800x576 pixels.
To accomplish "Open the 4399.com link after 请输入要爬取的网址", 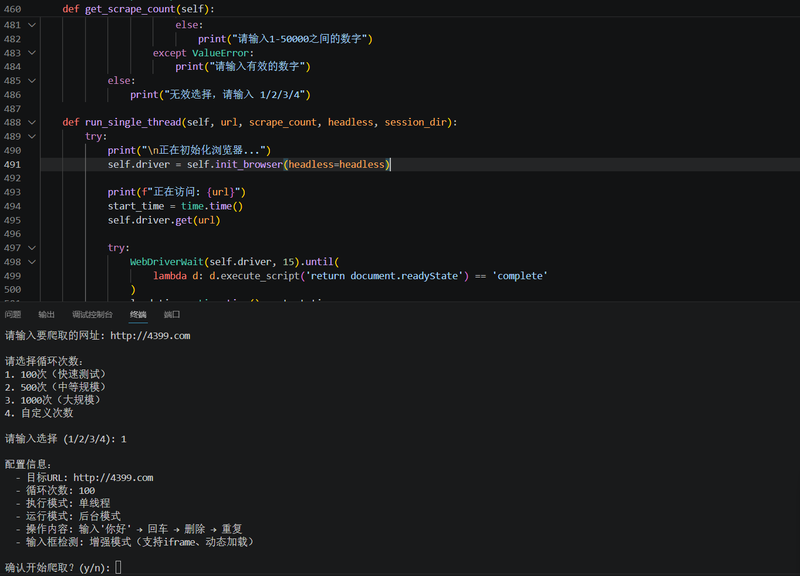I will (150, 336).
